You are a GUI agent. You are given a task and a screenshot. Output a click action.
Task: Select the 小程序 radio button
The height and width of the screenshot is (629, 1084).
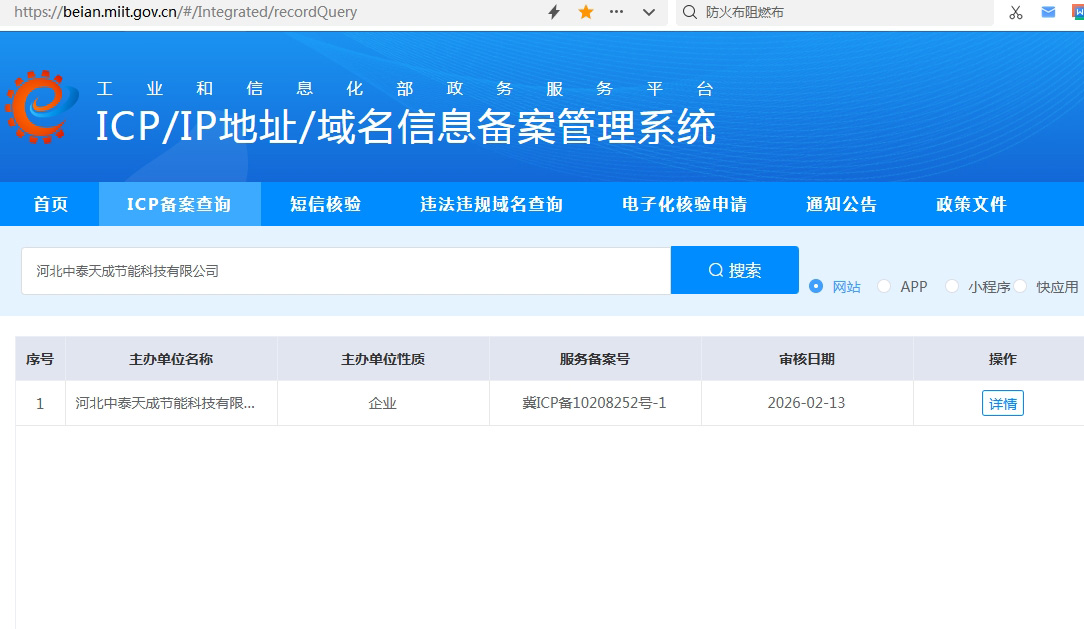tap(952, 286)
